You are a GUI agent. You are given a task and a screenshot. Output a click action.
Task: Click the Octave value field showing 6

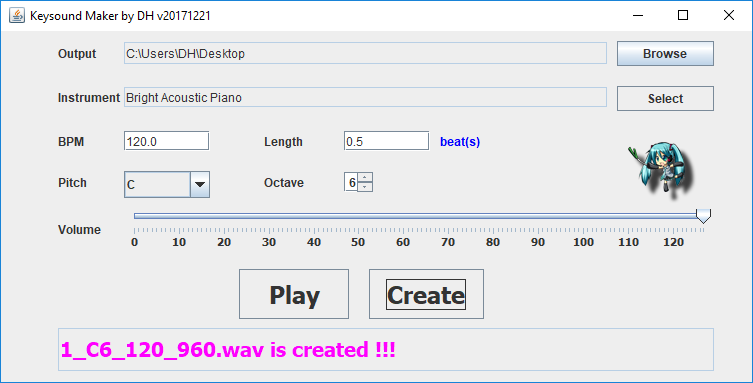351,182
